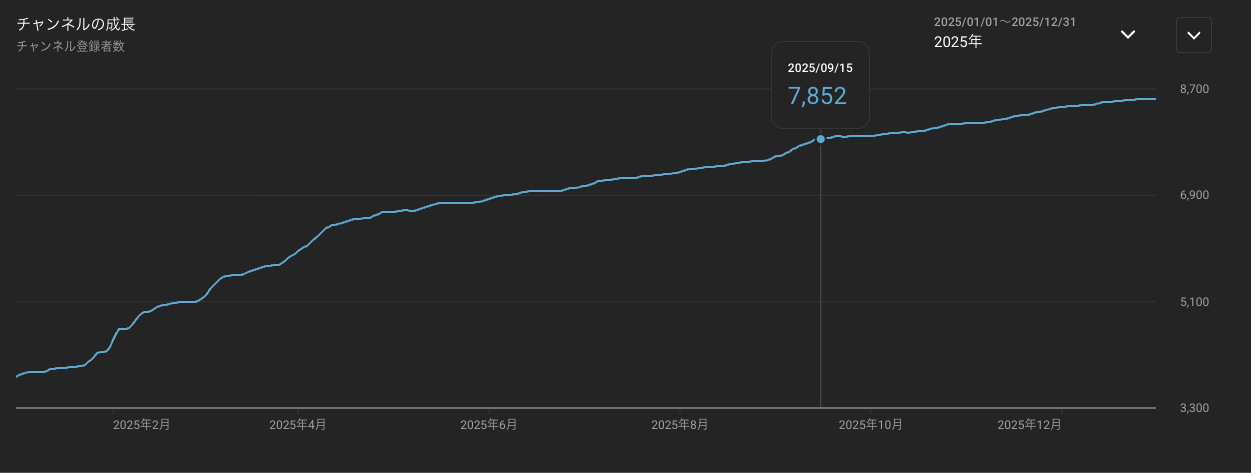
Task: Click the 2025年8月 x-axis label
Action: click(680, 425)
